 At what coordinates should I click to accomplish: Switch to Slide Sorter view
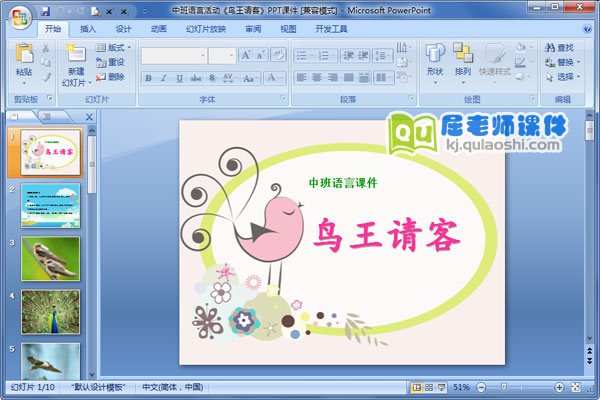coord(429,387)
